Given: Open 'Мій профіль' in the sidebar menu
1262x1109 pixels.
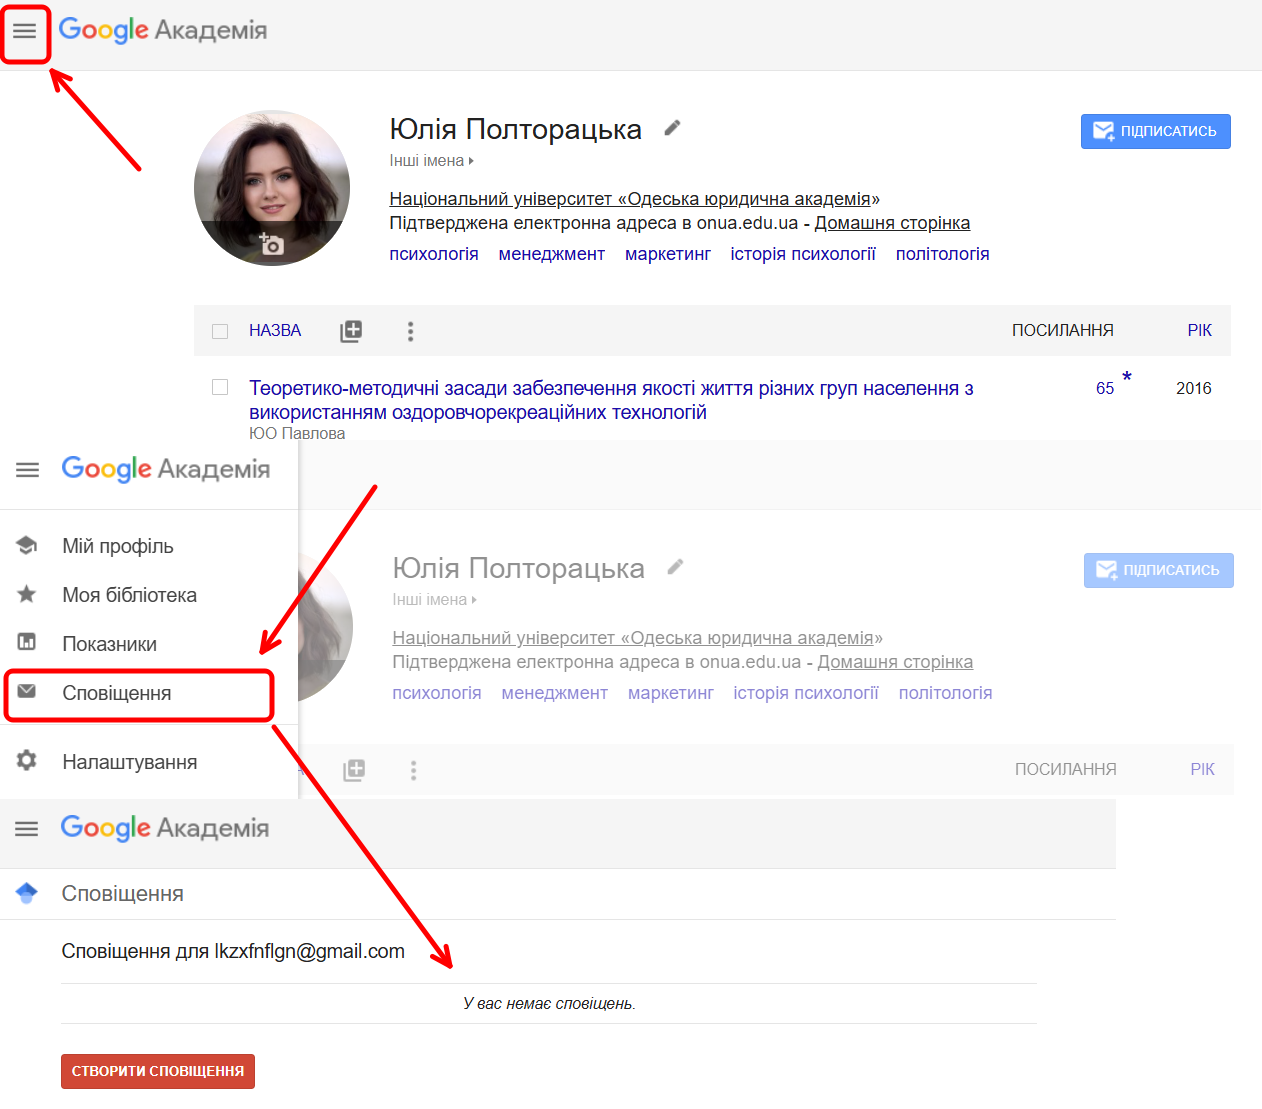Looking at the screenshot, I should pos(118,546).
